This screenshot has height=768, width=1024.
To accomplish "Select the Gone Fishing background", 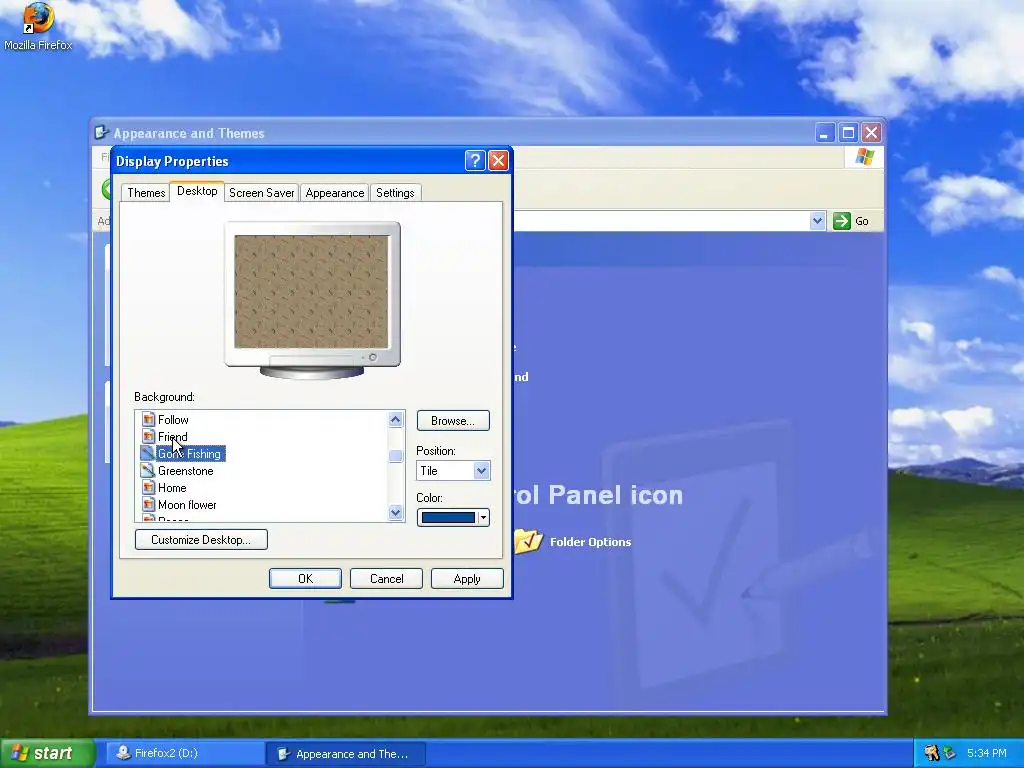I will point(189,454).
